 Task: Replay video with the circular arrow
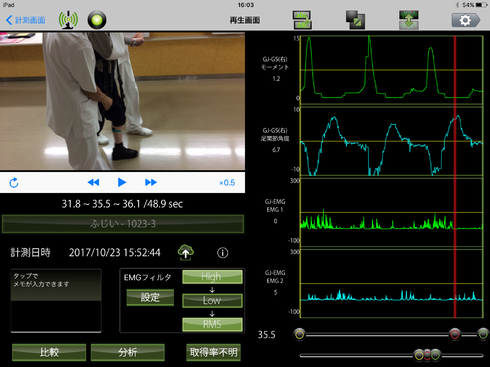click(14, 183)
